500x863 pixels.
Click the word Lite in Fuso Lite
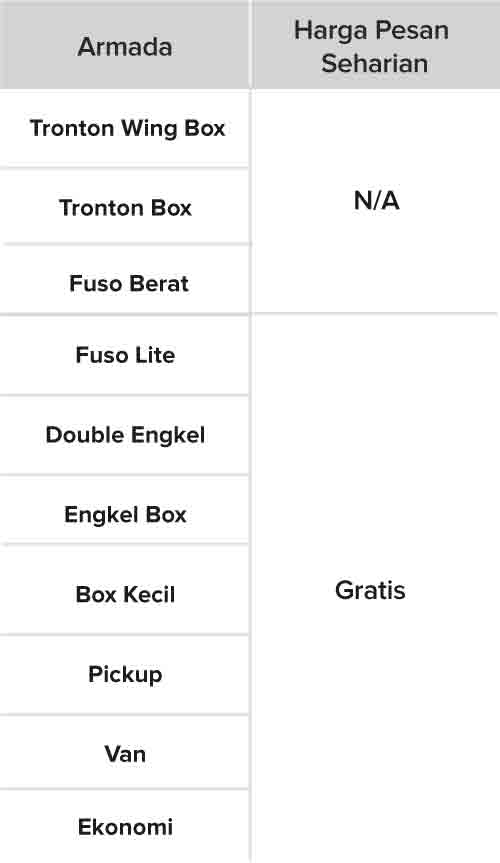point(155,355)
